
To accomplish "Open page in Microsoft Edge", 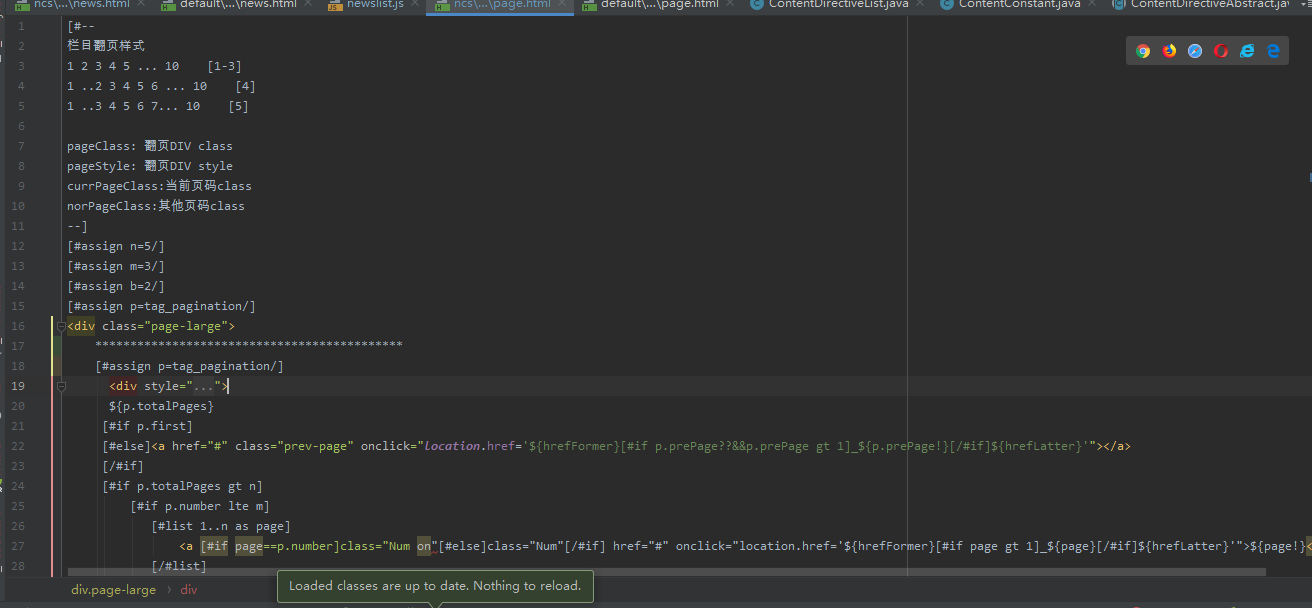I will pos(1273,51).
